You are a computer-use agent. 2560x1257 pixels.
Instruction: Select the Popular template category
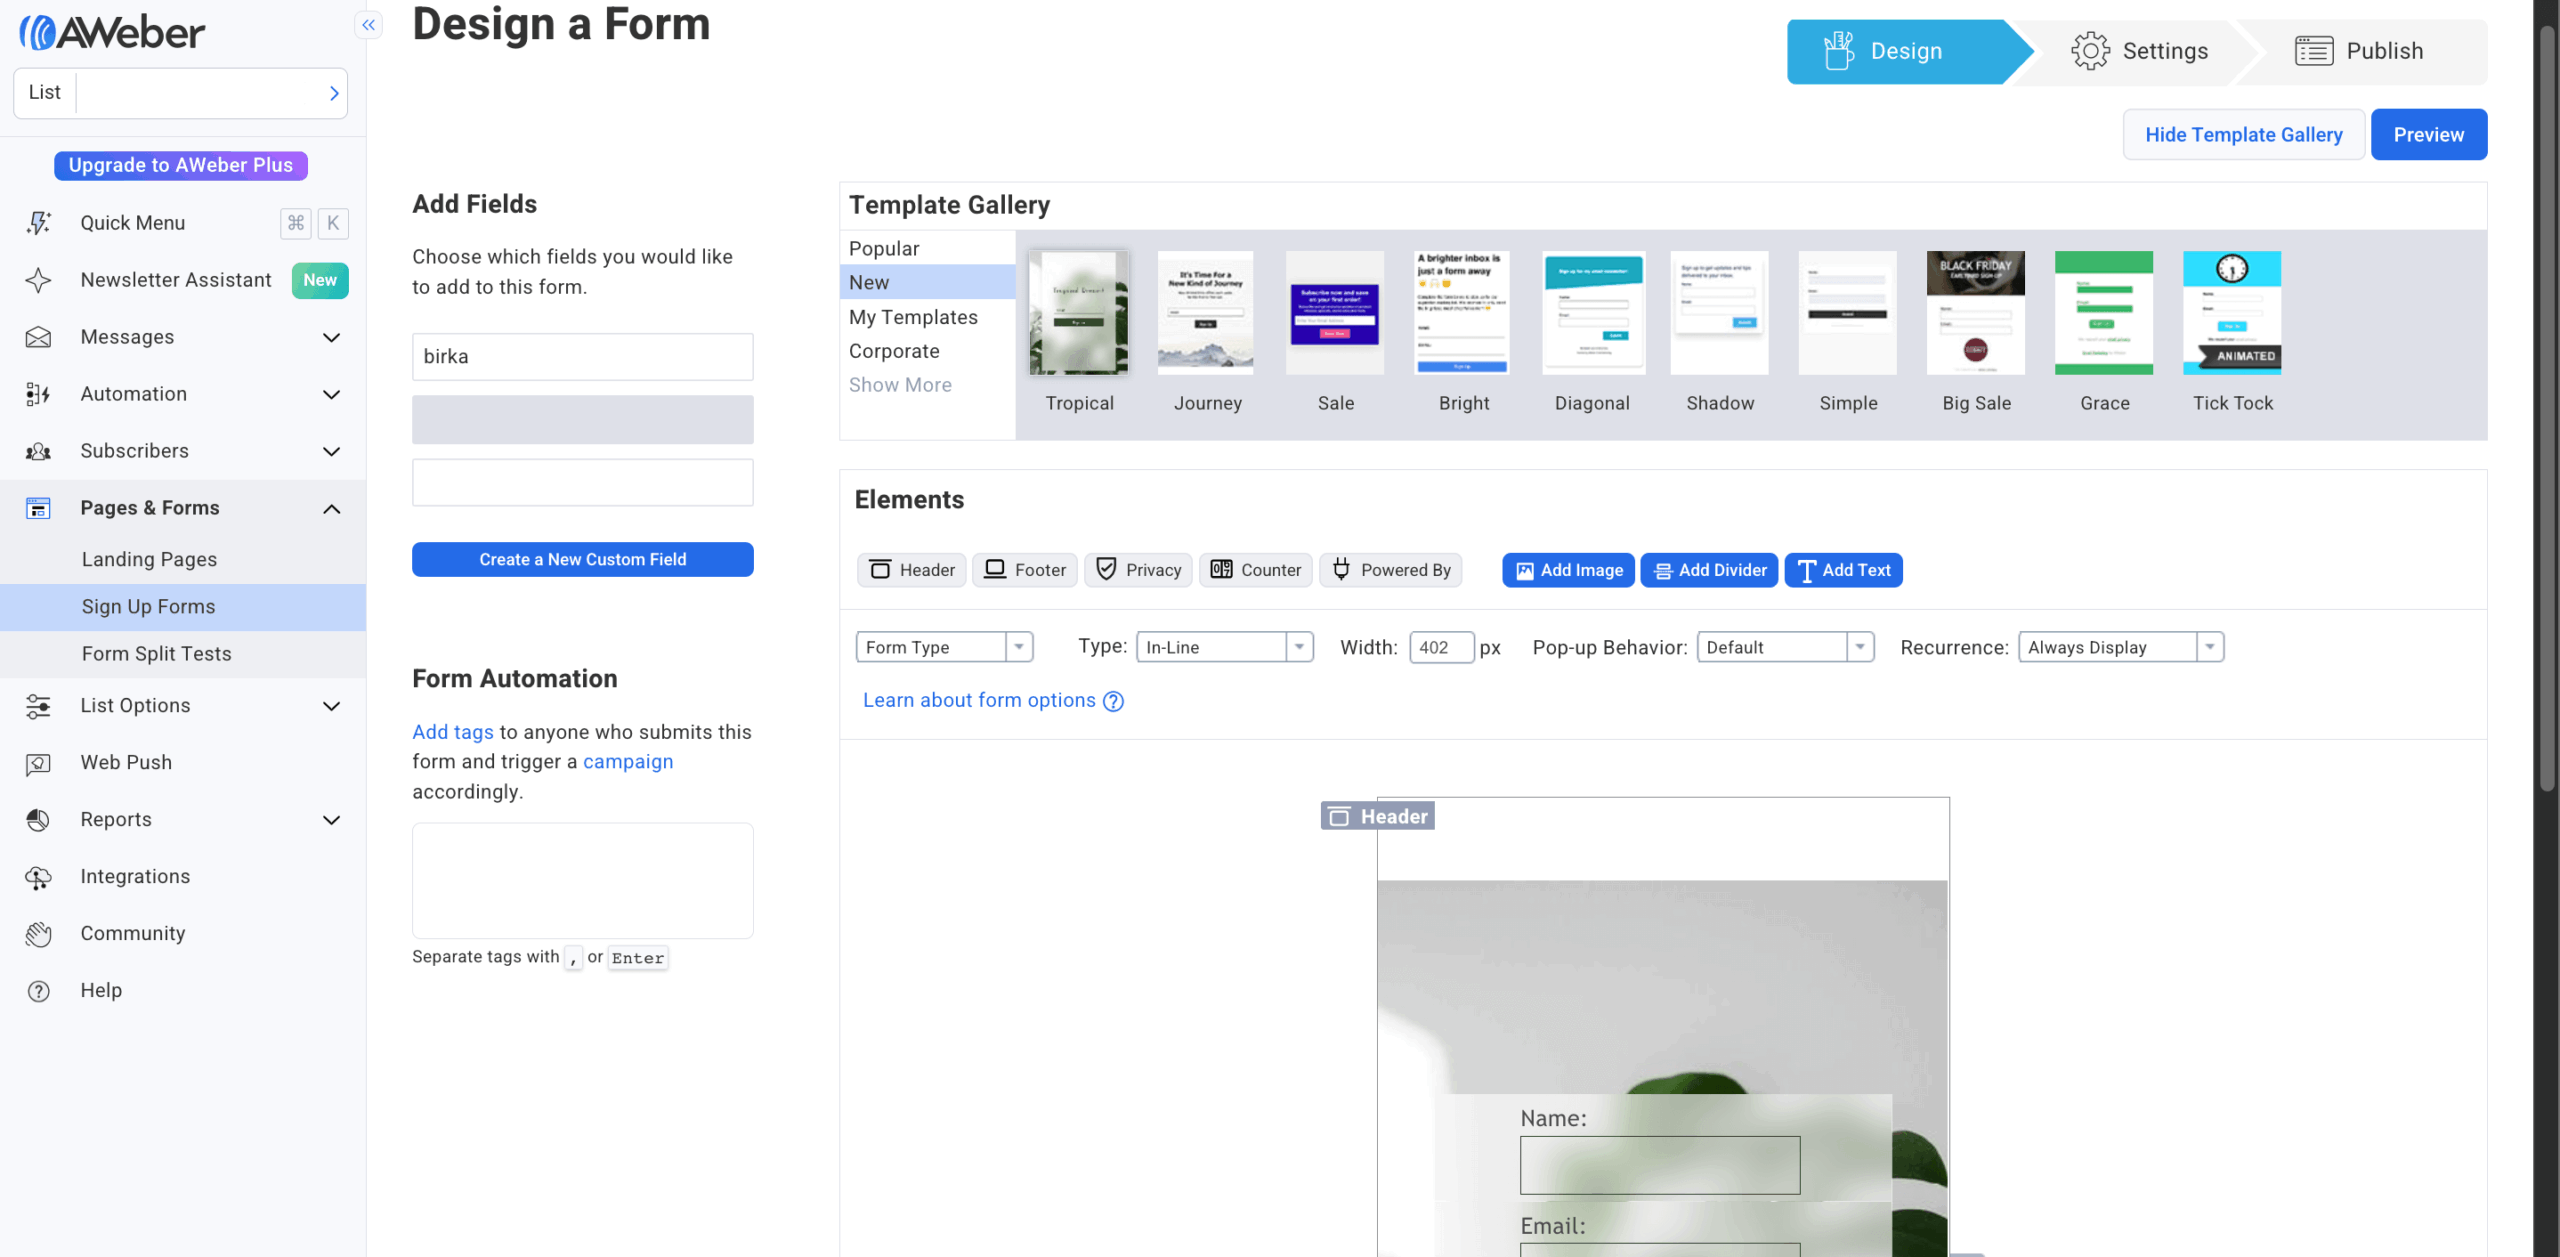927,248
